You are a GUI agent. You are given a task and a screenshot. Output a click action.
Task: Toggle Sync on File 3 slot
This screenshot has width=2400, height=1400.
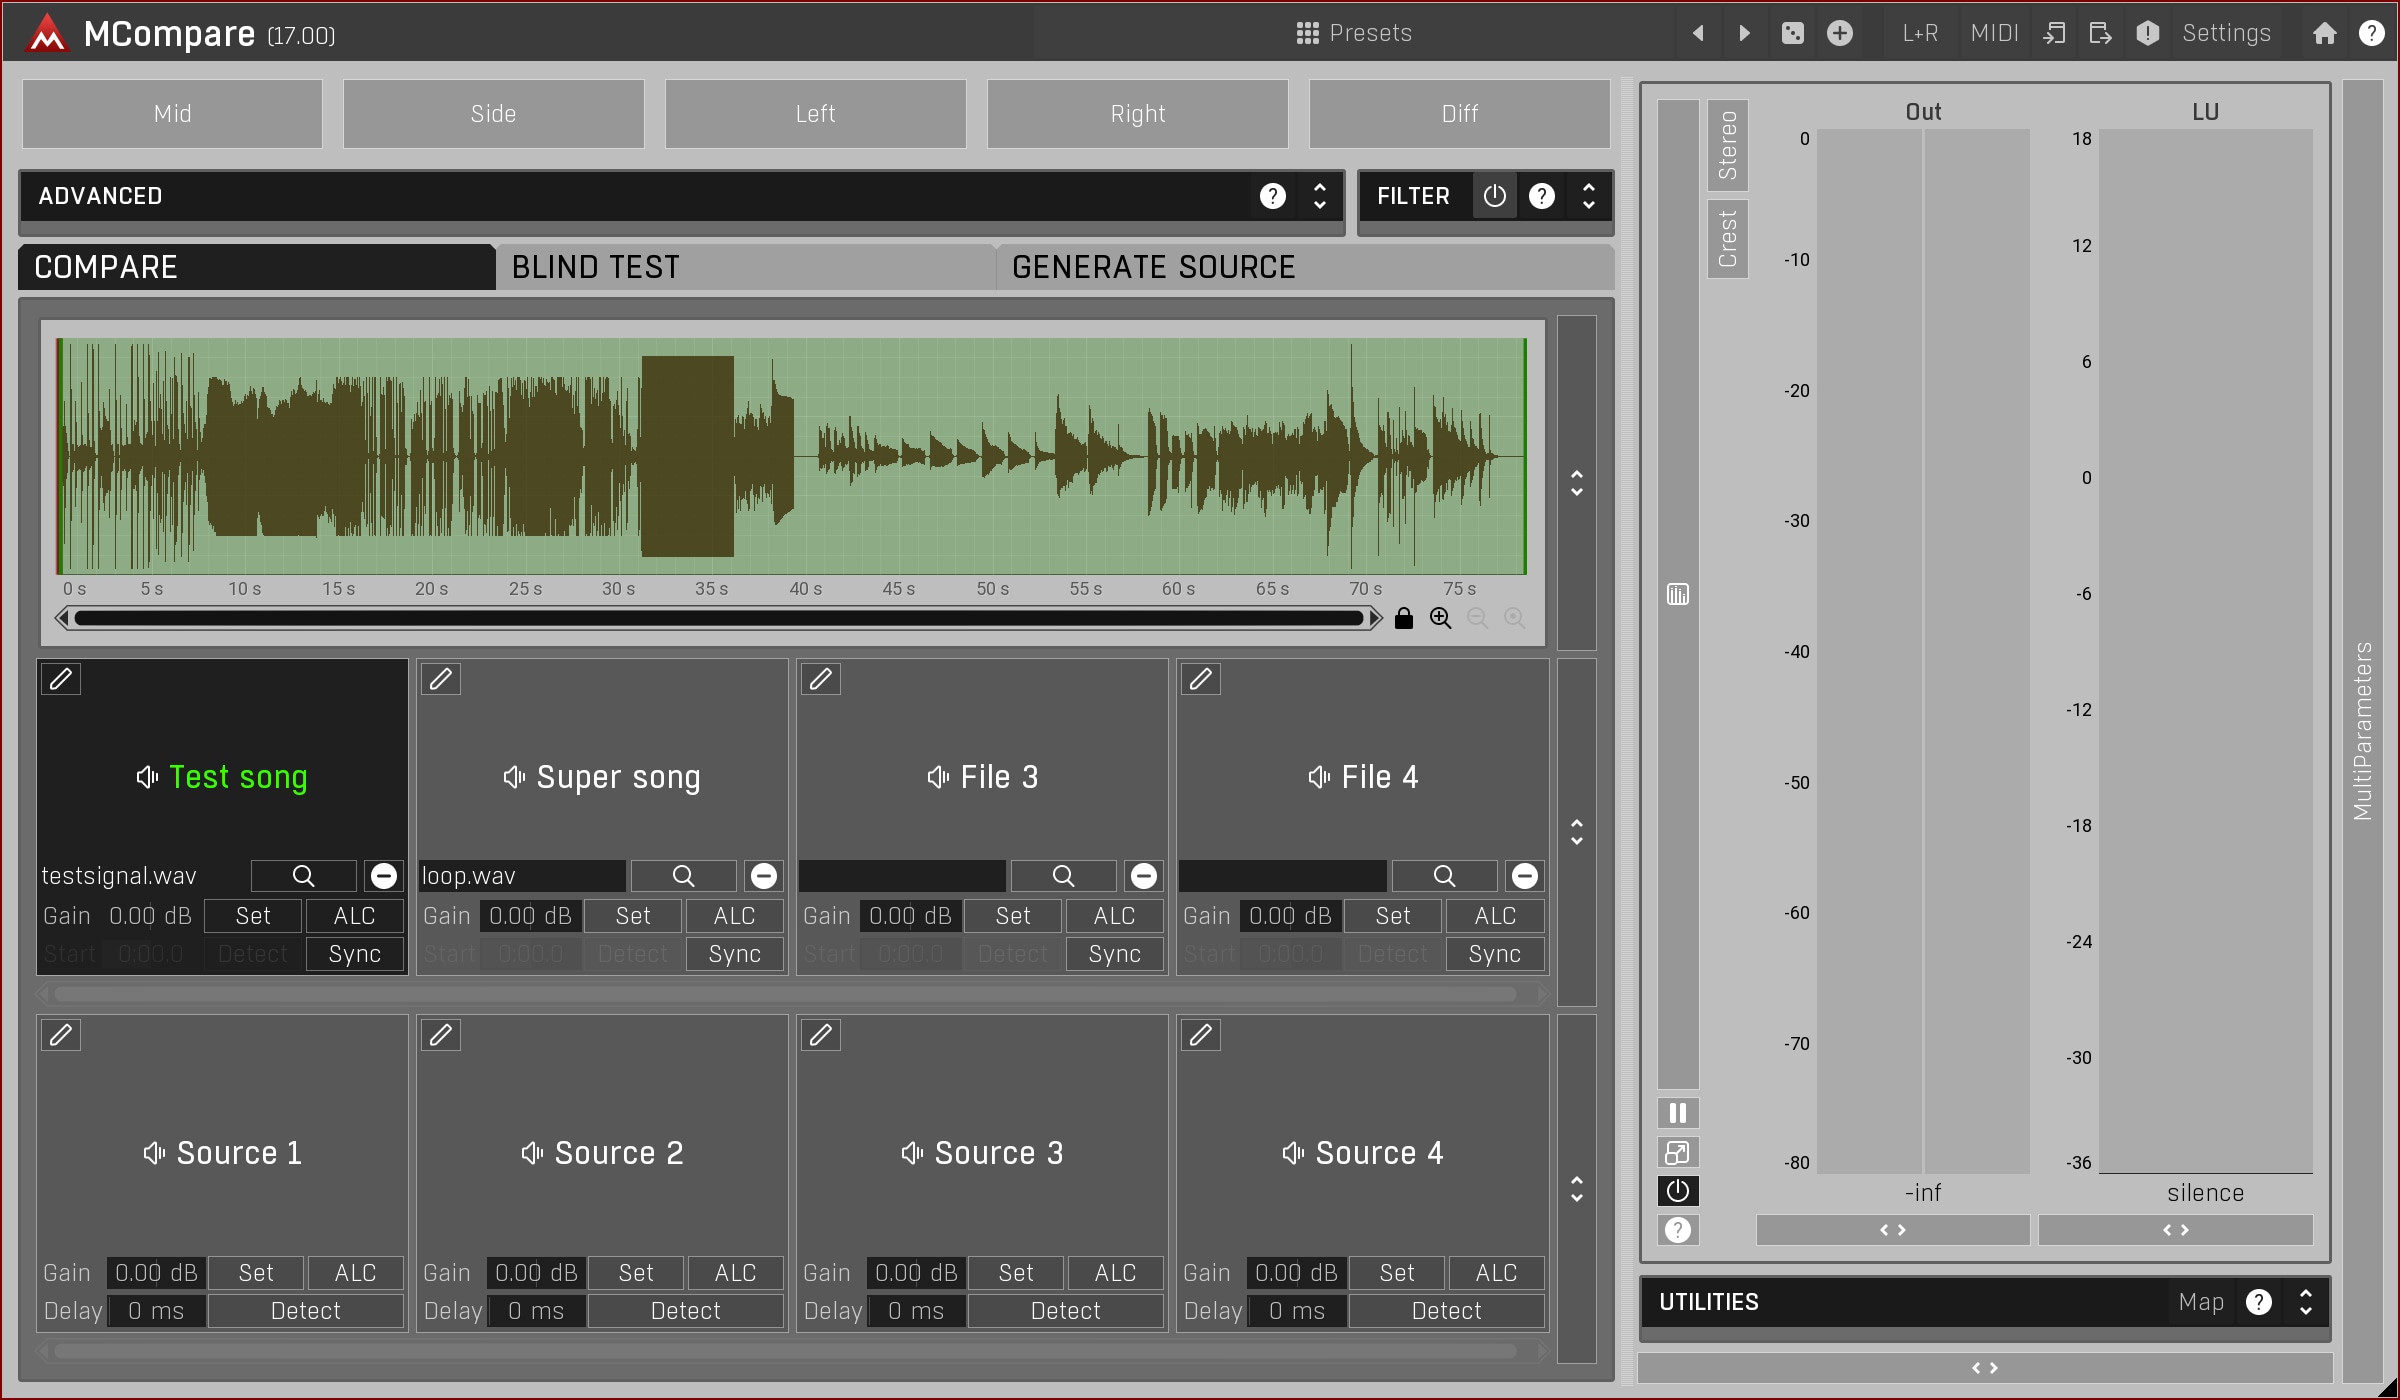pyautogui.click(x=1114, y=954)
